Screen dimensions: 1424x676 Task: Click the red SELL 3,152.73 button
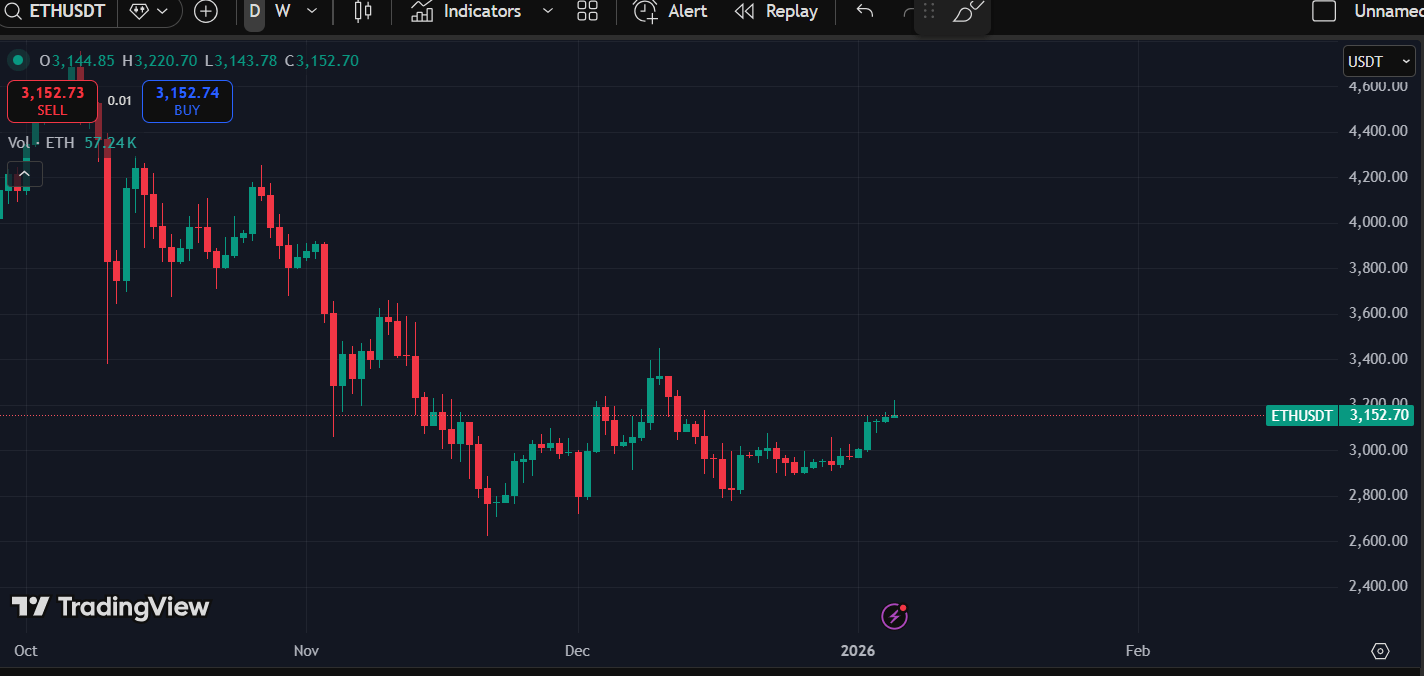(52, 101)
